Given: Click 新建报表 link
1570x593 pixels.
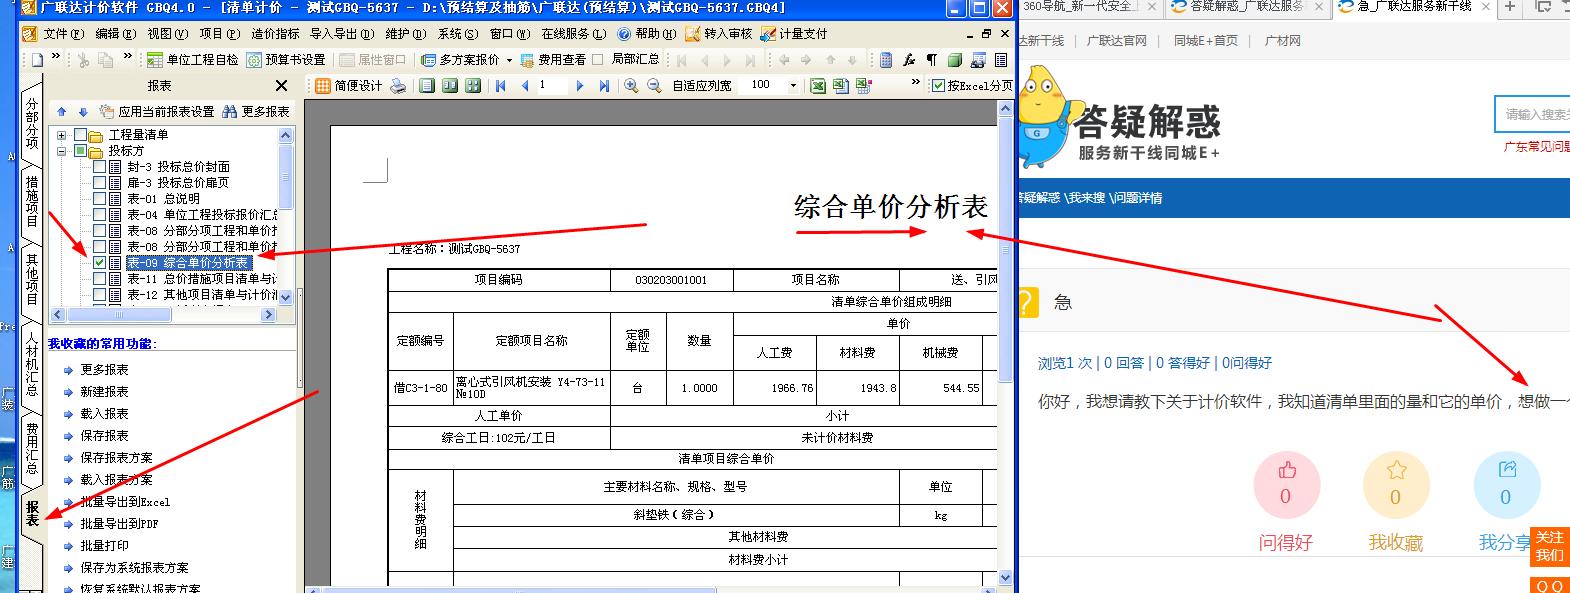Looking at the screenshot, I should [104, 392].
